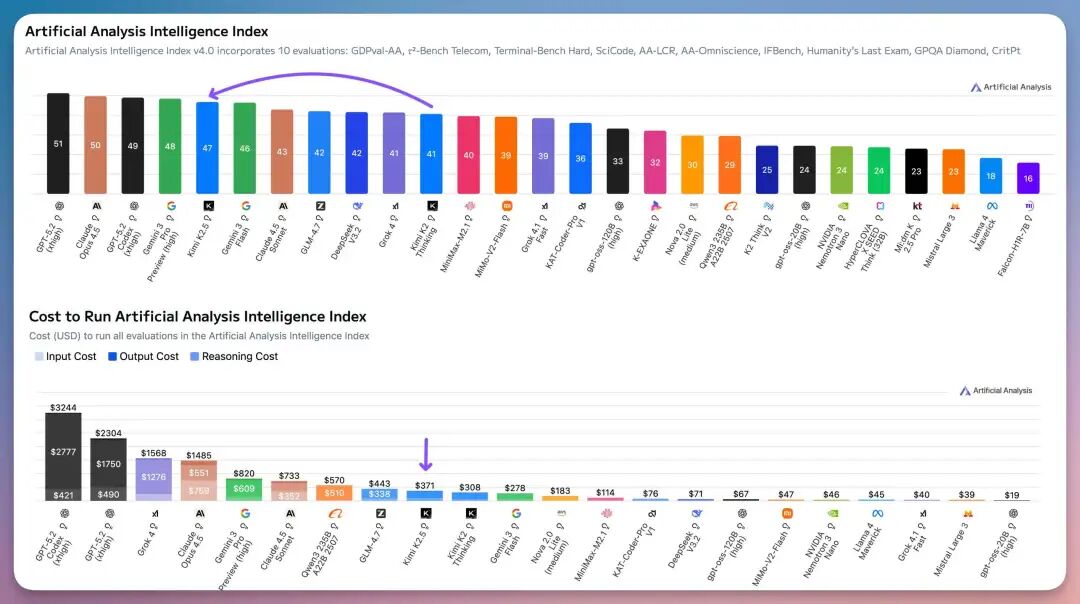Click the Meta icon under the 18 bar
The height and width of the screenshot is (604, 1080).
pyautogui.click(x=991, y=205)
